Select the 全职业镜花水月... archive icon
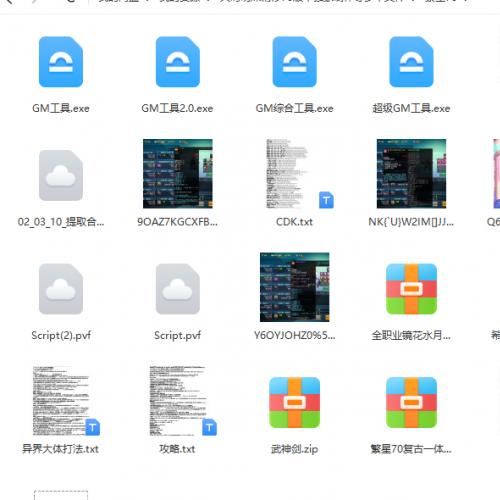 pos(411,289)
